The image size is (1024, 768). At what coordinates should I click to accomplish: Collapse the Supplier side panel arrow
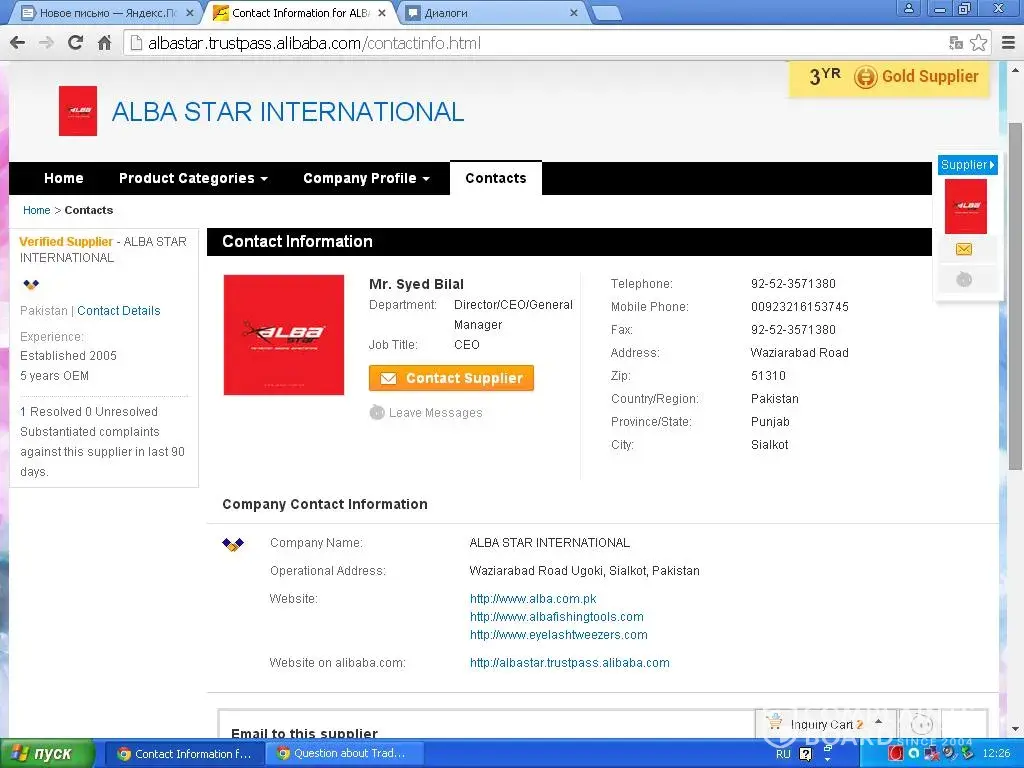tap(992, 165)
